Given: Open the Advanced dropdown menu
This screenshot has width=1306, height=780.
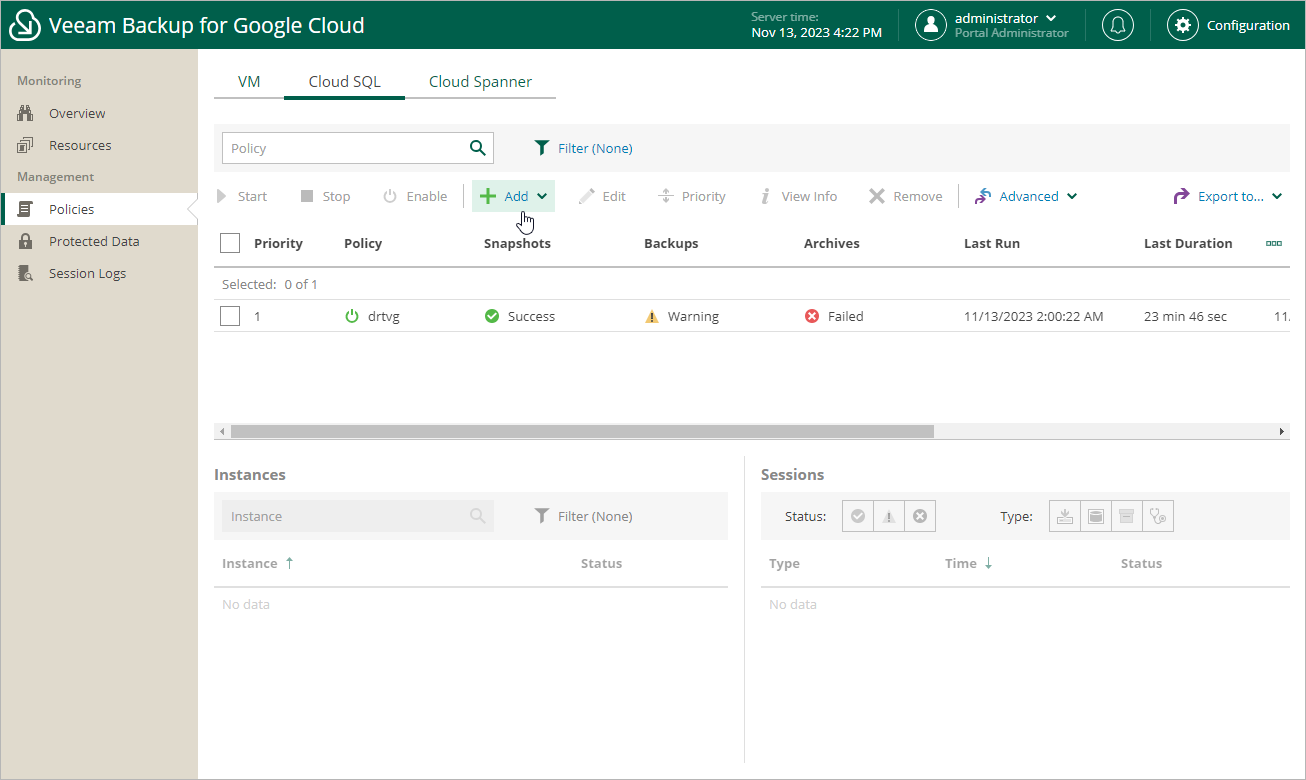Looking at the screenshot, I should tap(1026, 196).
